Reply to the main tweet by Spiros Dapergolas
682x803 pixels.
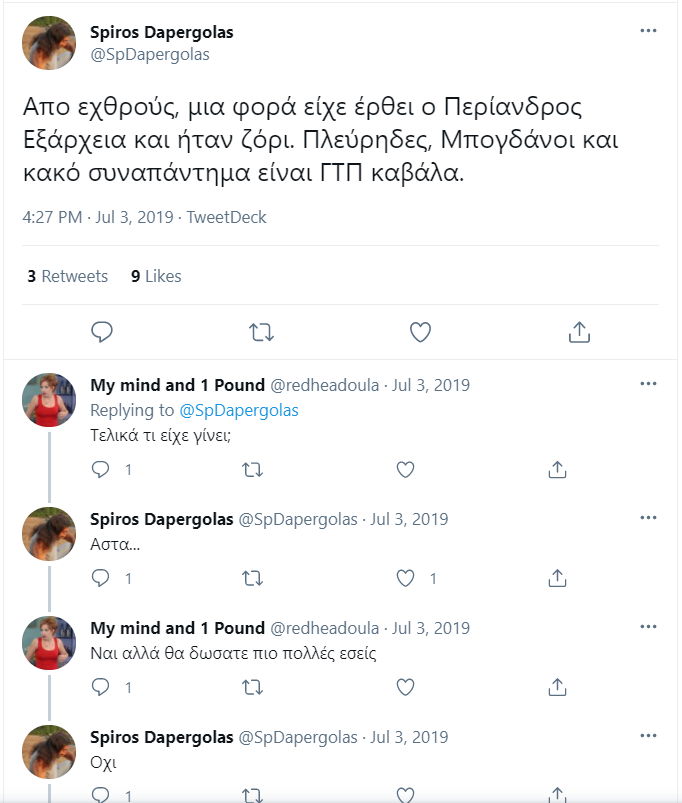point(101,332)
